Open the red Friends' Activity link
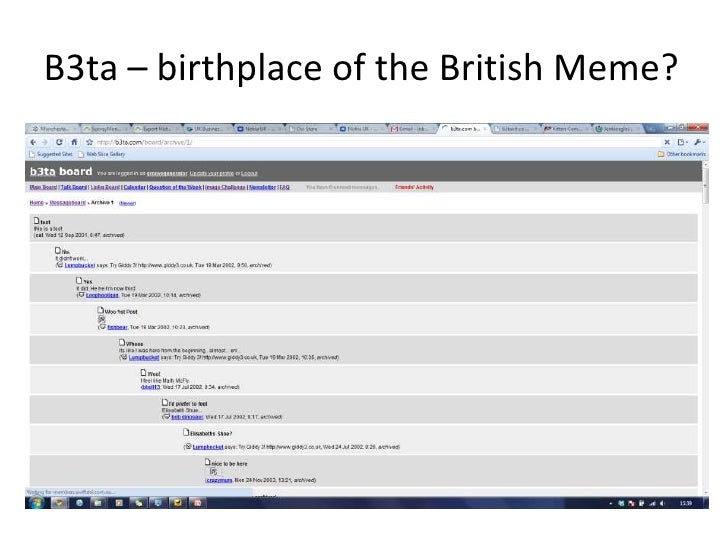 click(x=414, y=187)
